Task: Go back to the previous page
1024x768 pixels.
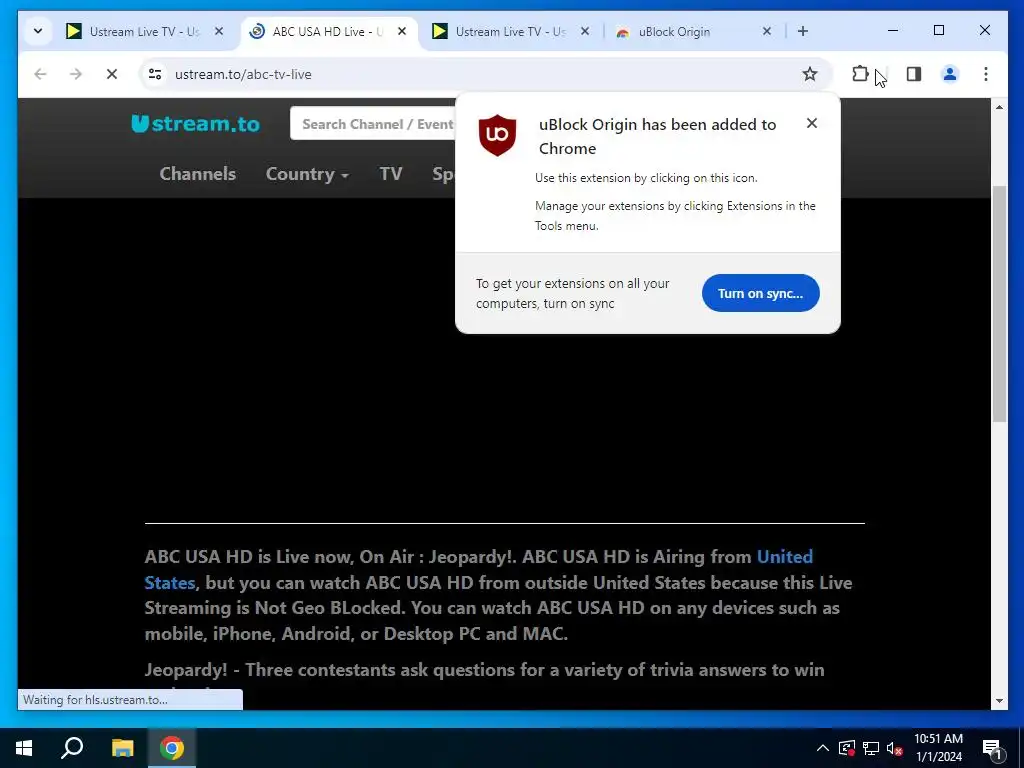Action: (40, 74)
